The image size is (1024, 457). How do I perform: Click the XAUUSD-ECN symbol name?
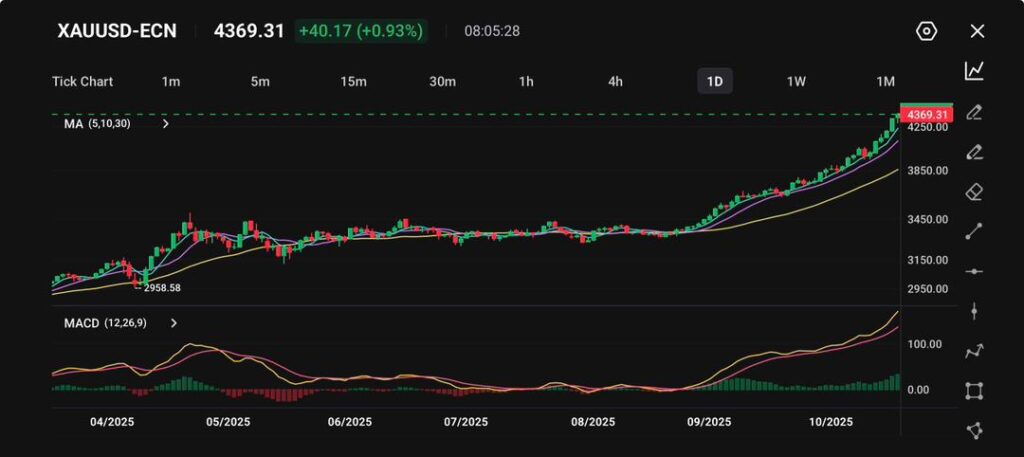(x=117, y=31)
